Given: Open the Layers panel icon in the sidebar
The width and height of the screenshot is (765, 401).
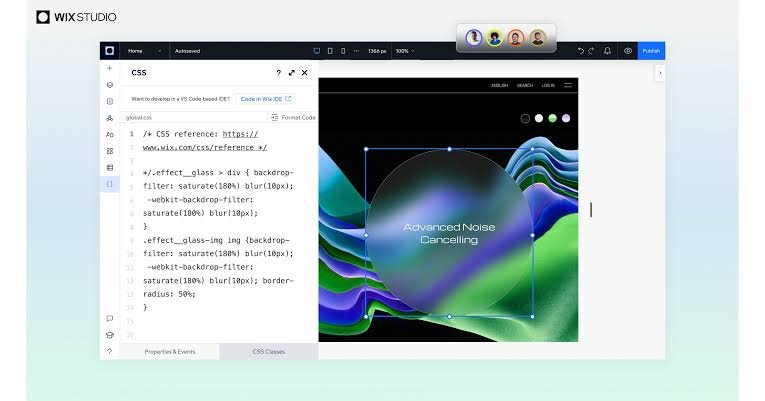Looking at the screenshot, I should pos(110,85).
